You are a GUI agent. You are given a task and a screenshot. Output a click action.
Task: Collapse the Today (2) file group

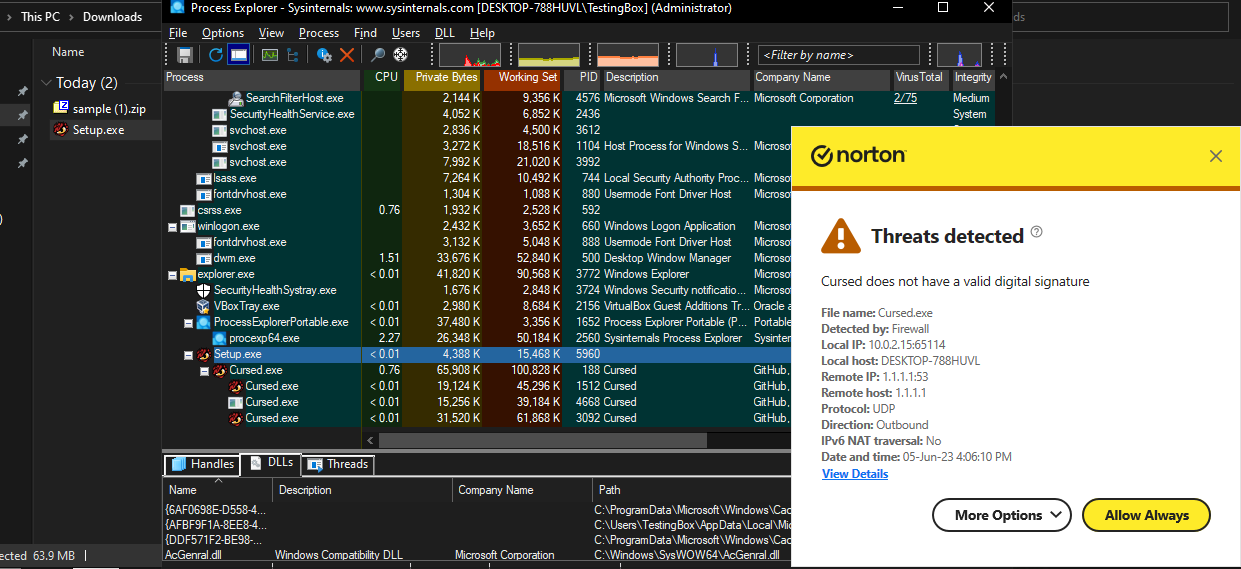coord(45,83)
